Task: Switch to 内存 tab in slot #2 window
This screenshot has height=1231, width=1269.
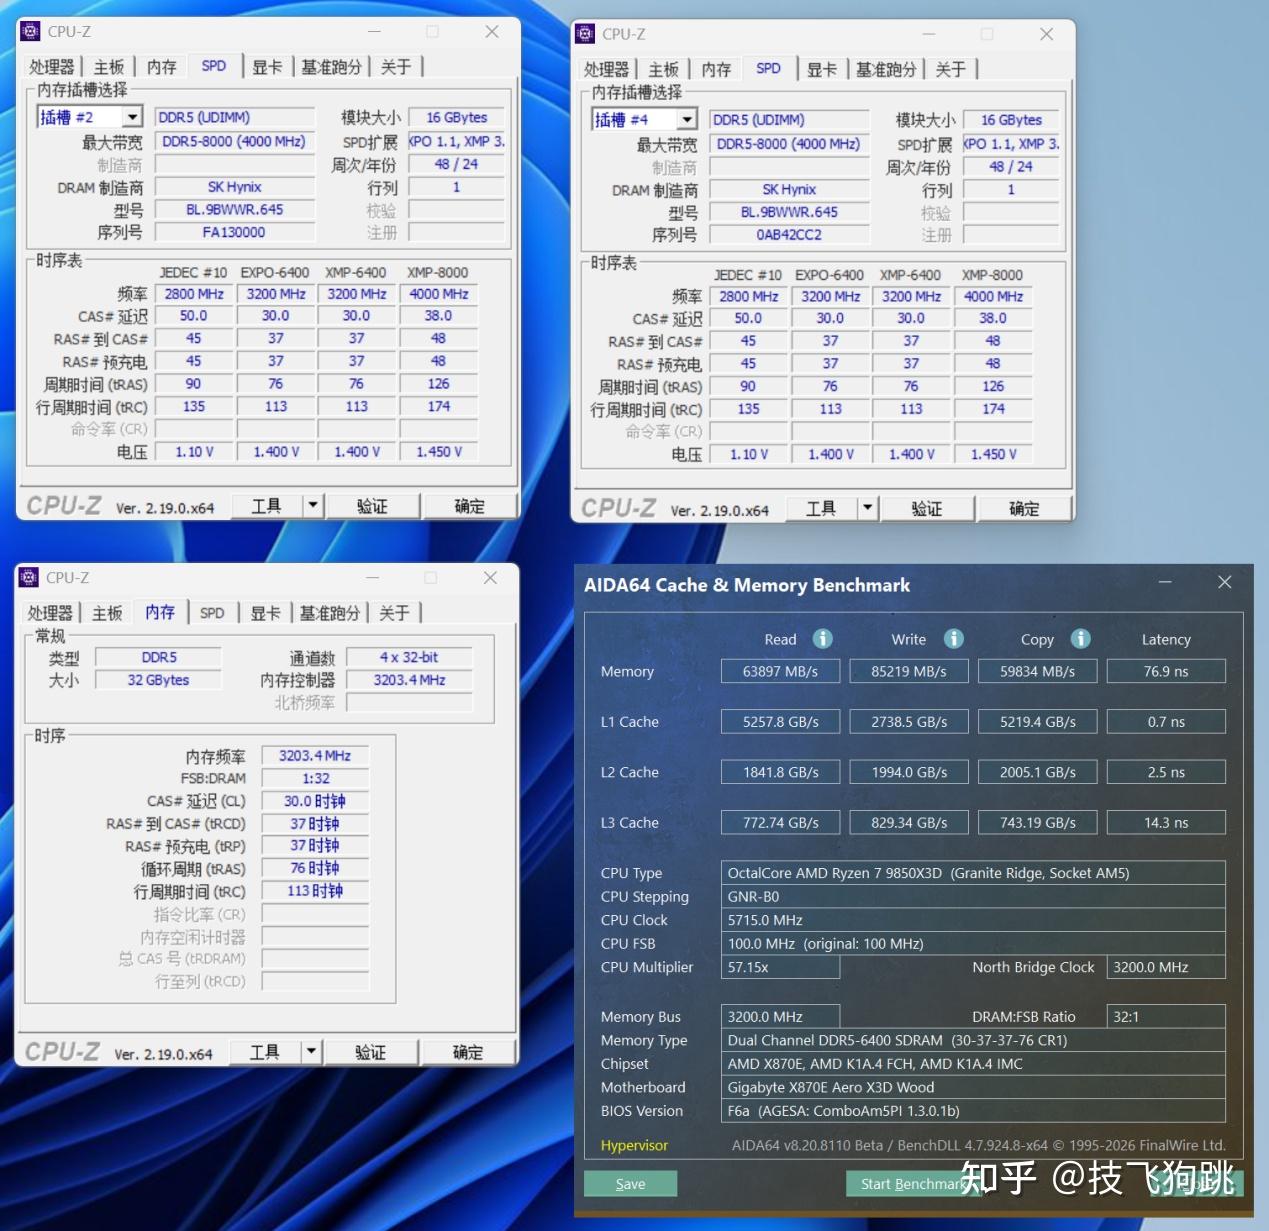Action: (x=161, y=67)
